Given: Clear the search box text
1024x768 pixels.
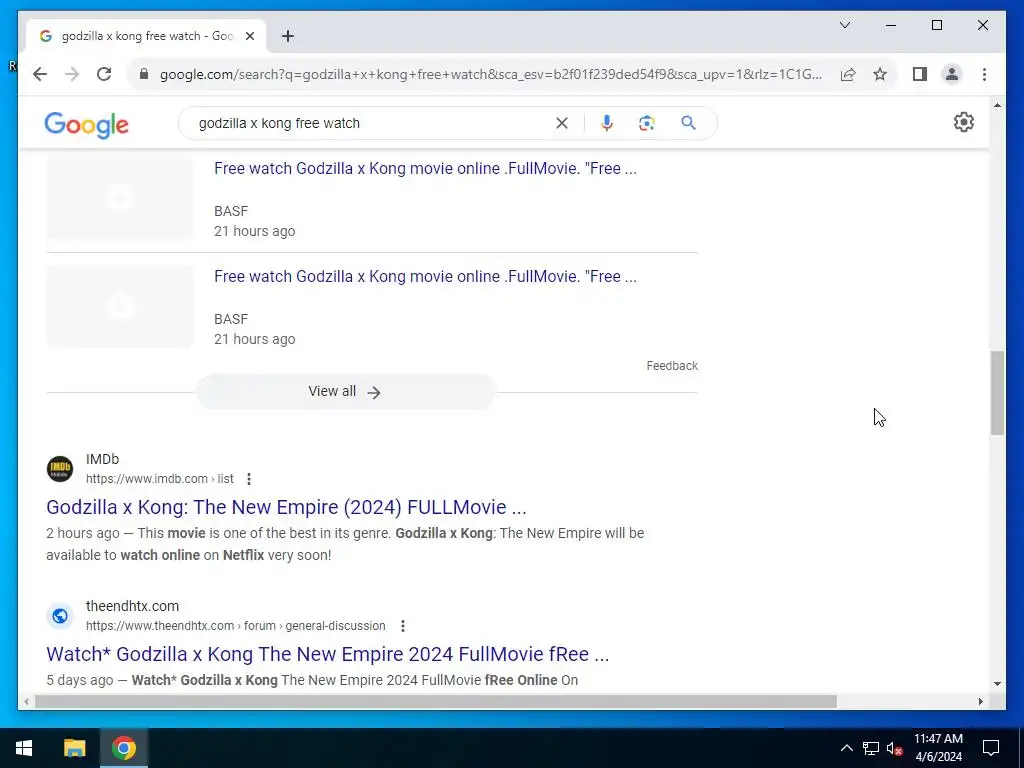Looking at the screenshot, I should click(x=562, y=123).
